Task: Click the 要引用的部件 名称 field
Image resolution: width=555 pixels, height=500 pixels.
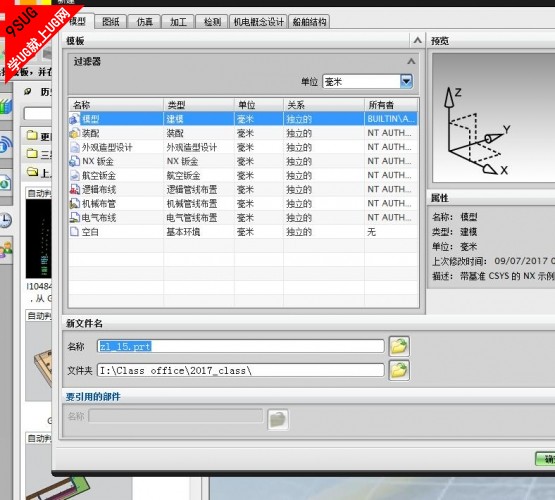Action: [x=176, y=416]
